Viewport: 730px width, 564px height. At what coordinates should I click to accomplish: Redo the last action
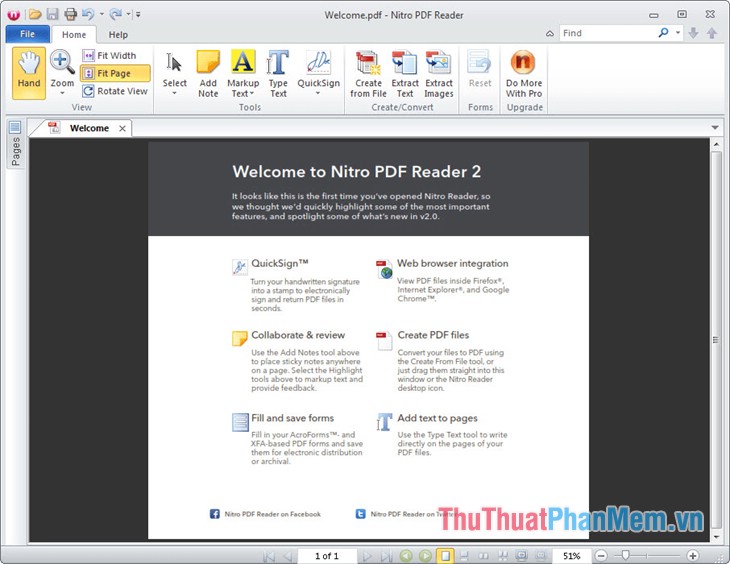[115, 14]
